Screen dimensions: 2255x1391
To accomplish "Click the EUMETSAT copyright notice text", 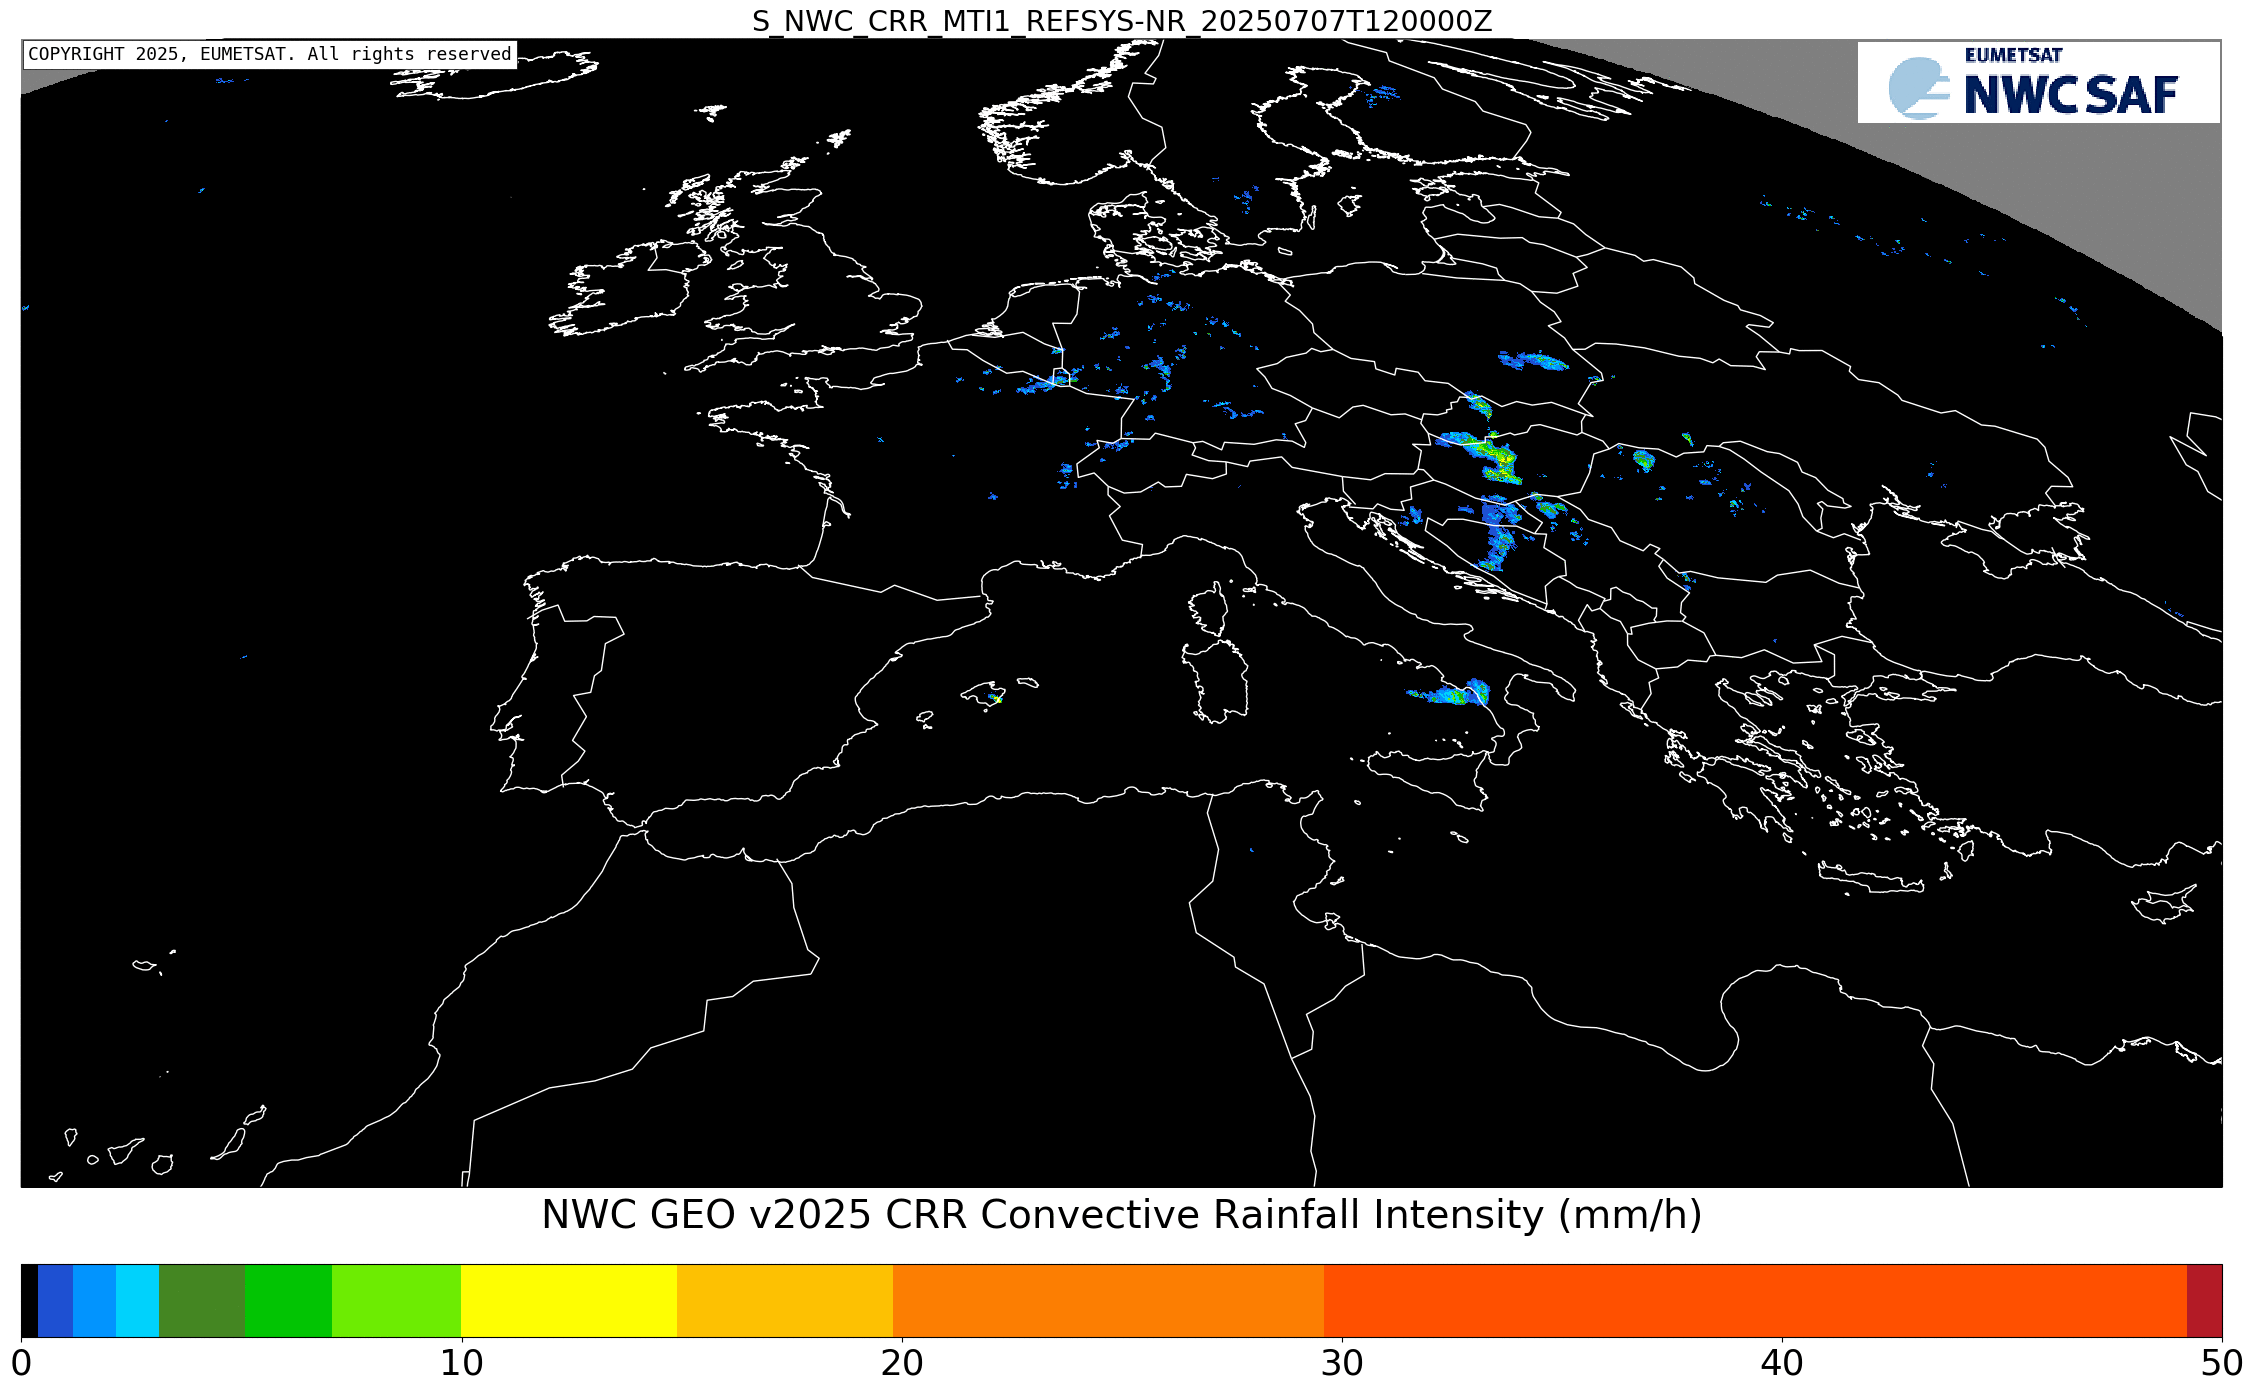I will pos(270,54).
